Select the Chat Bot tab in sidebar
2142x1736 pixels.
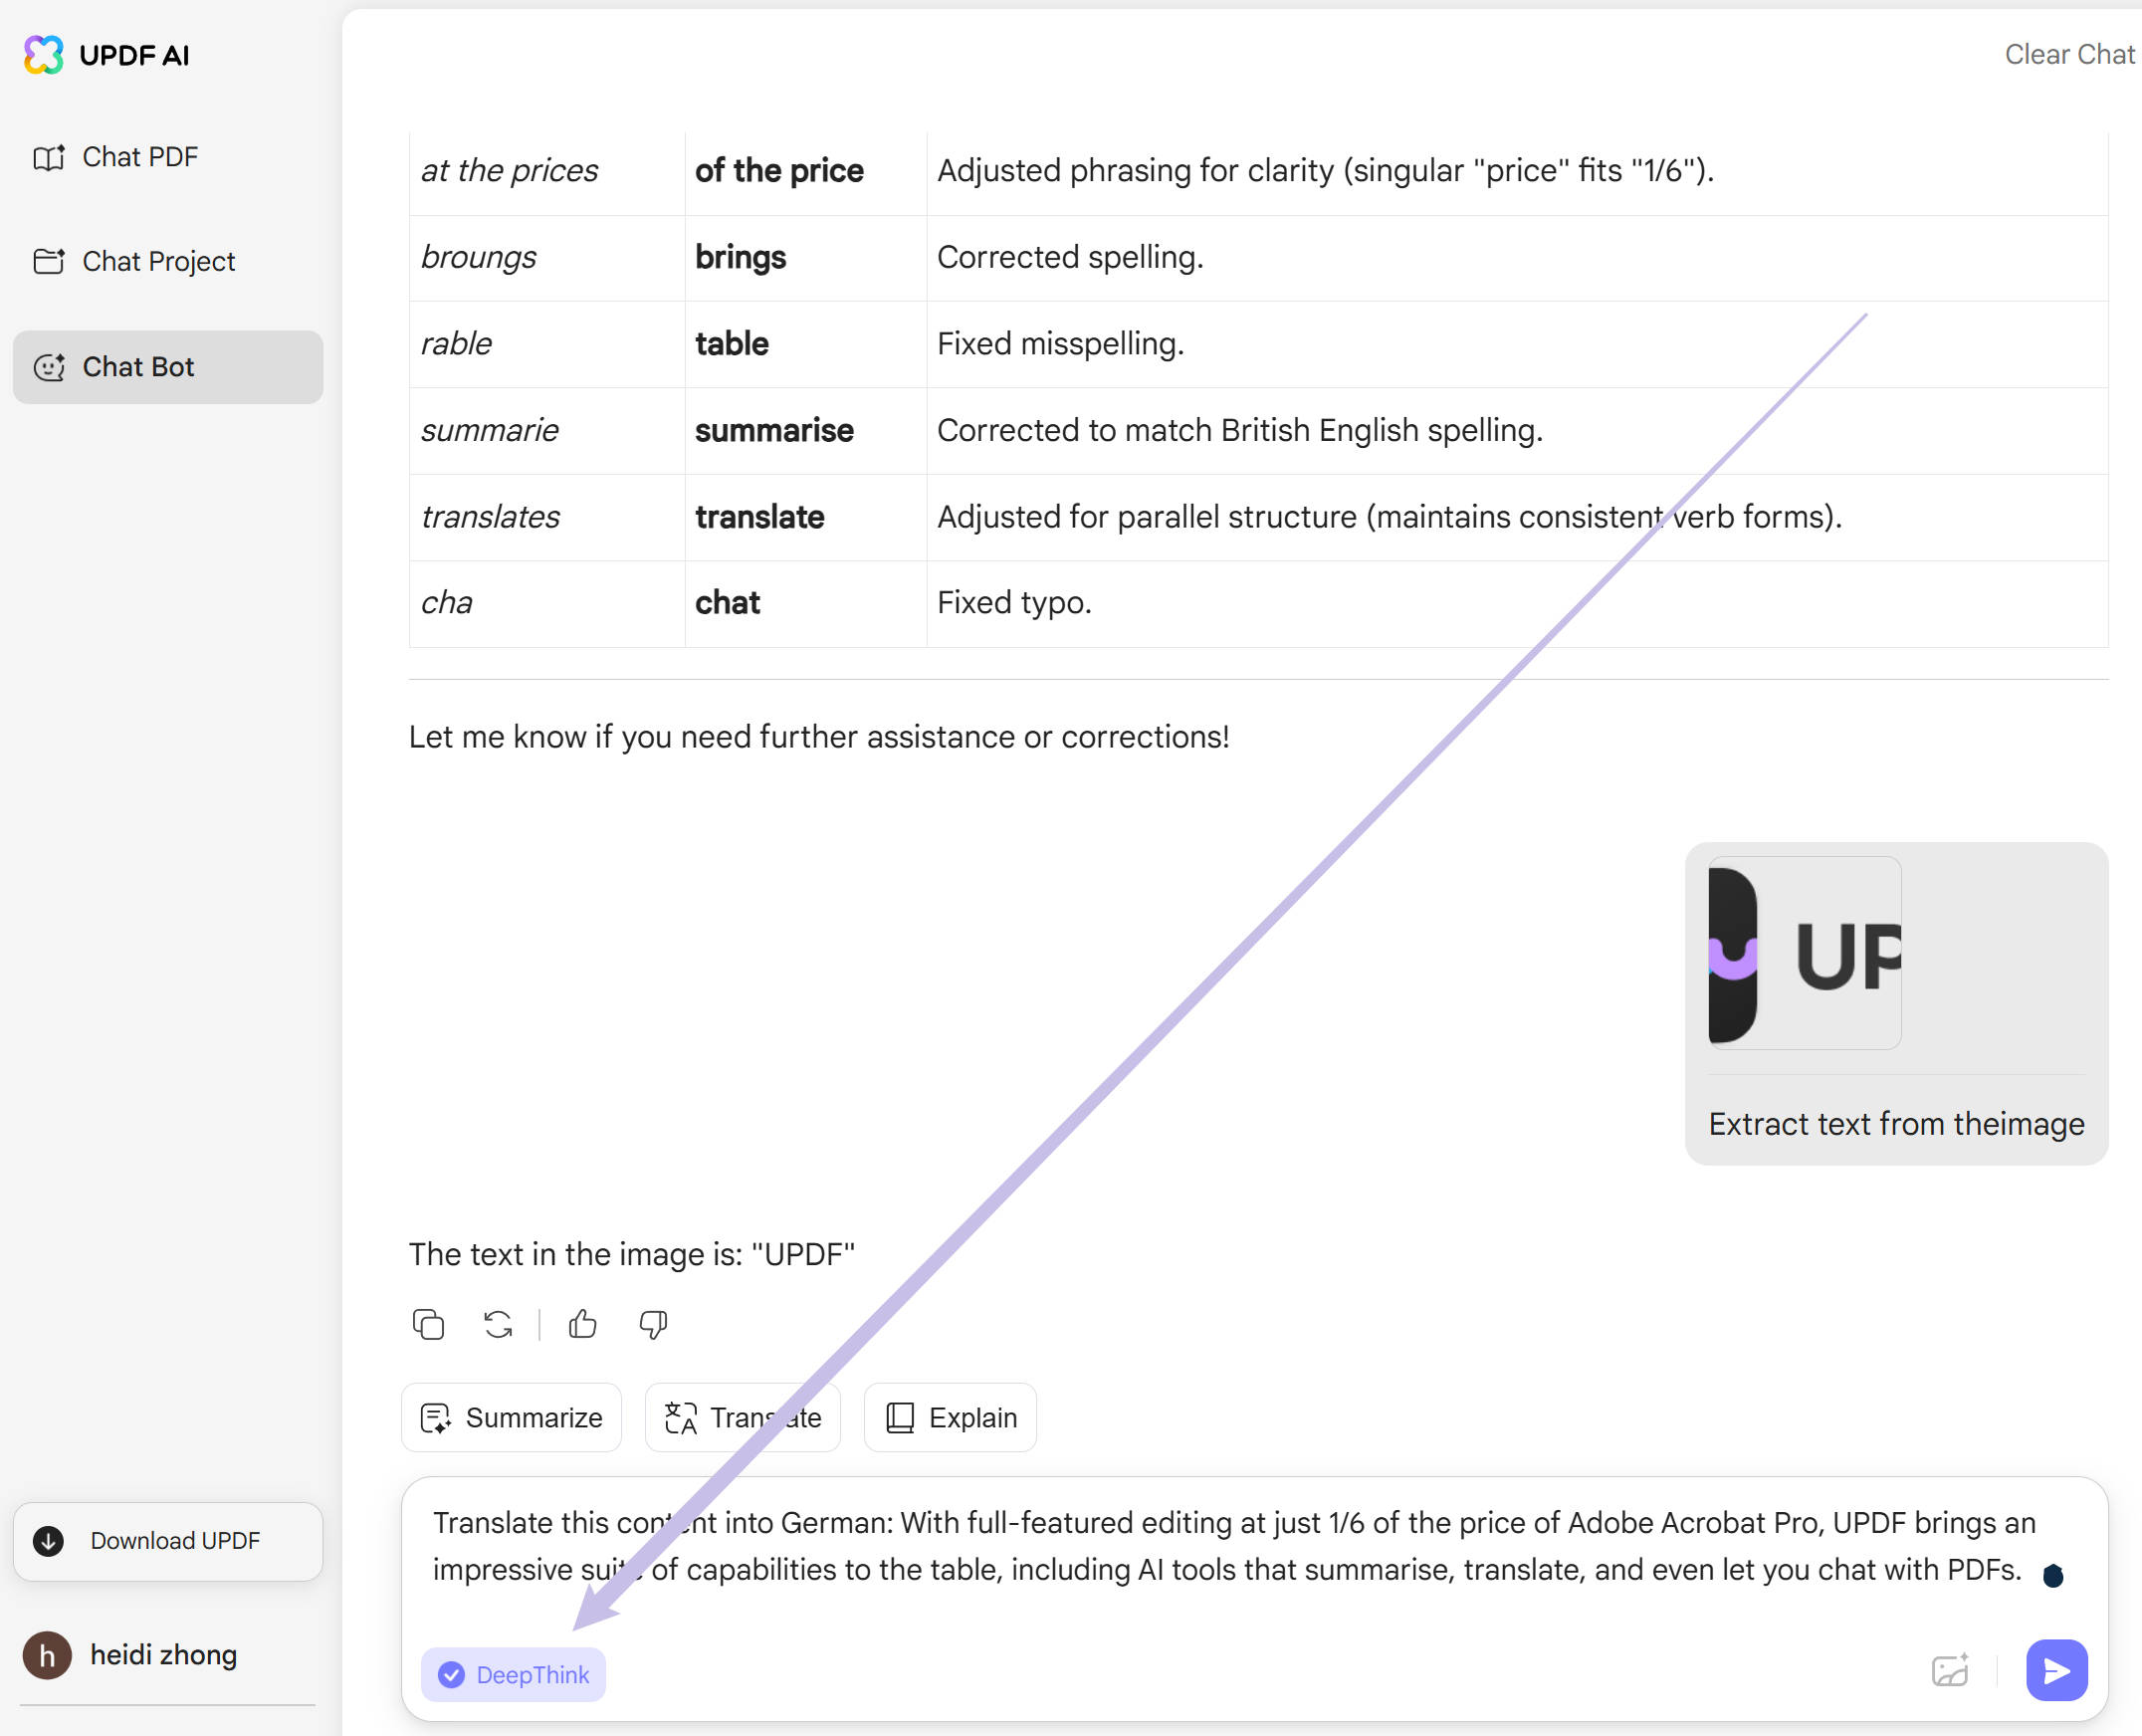tap(138, 366)
